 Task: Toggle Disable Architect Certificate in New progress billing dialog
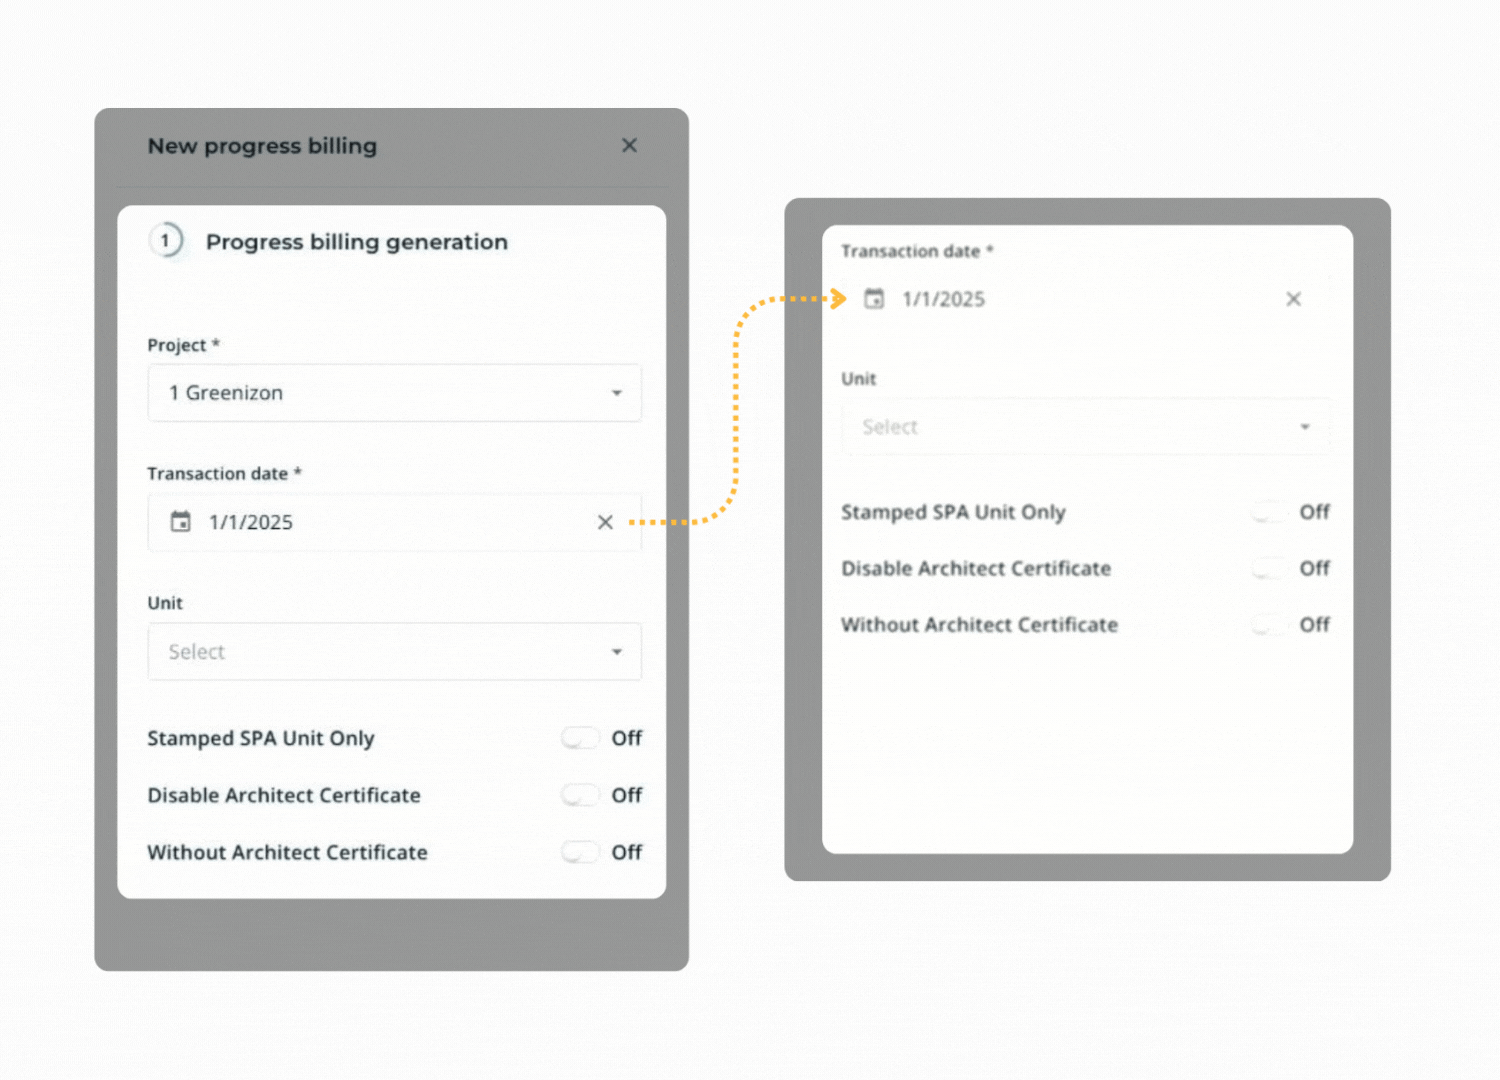point(580,795)
